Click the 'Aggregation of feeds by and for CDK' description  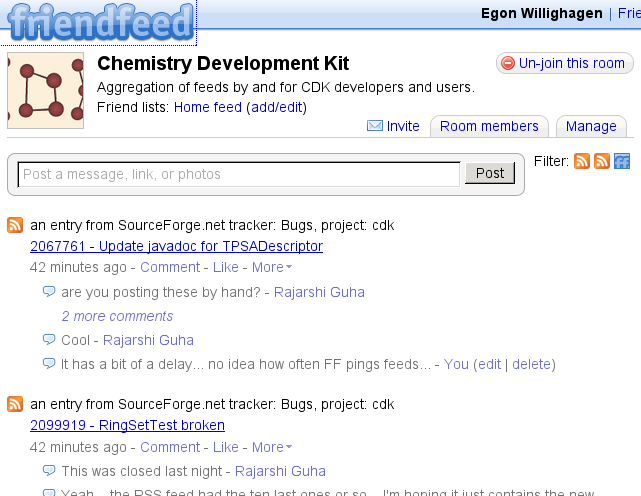(x=286, y=87)
